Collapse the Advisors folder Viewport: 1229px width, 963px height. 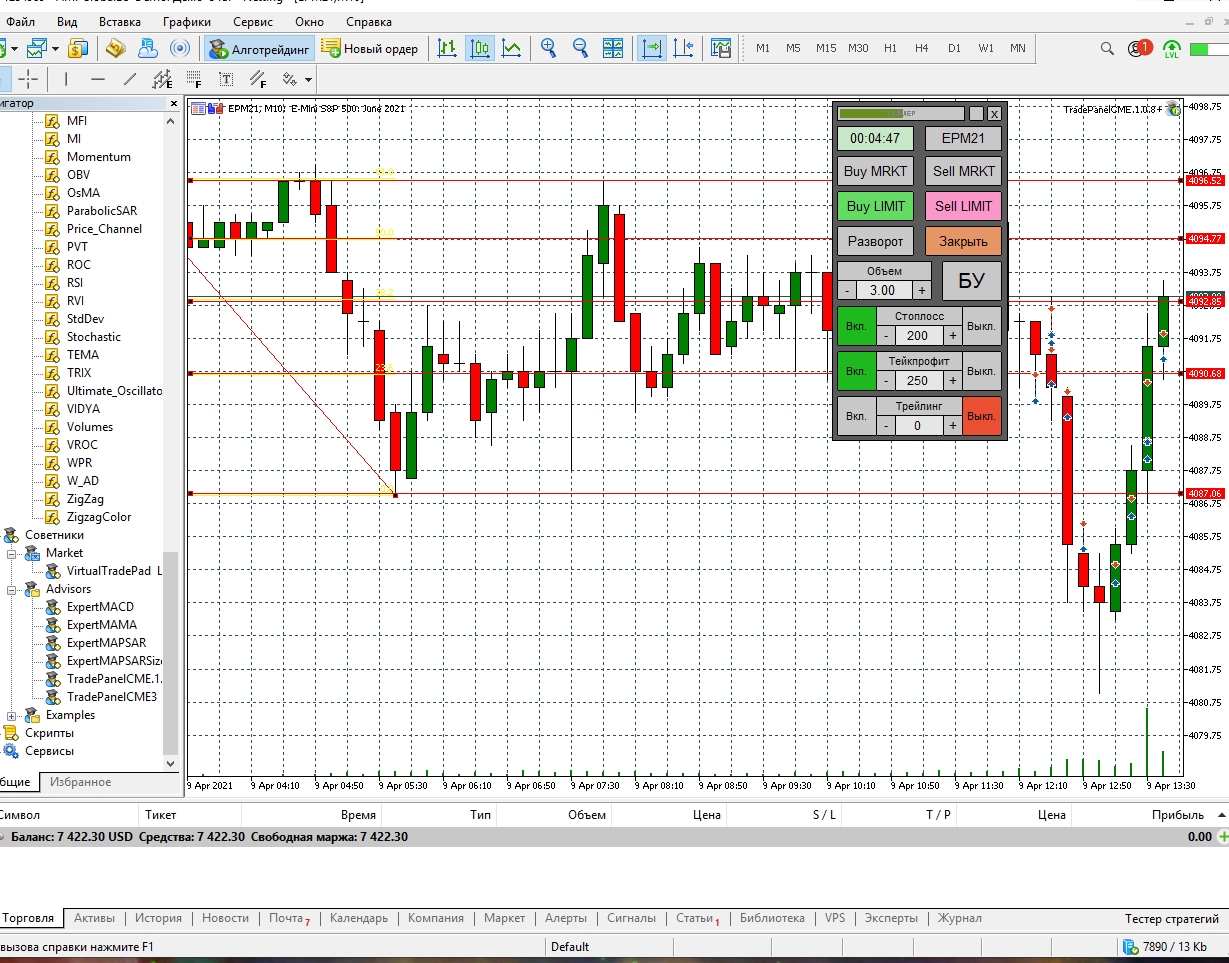pyautogui.click(x=12, y=589)
